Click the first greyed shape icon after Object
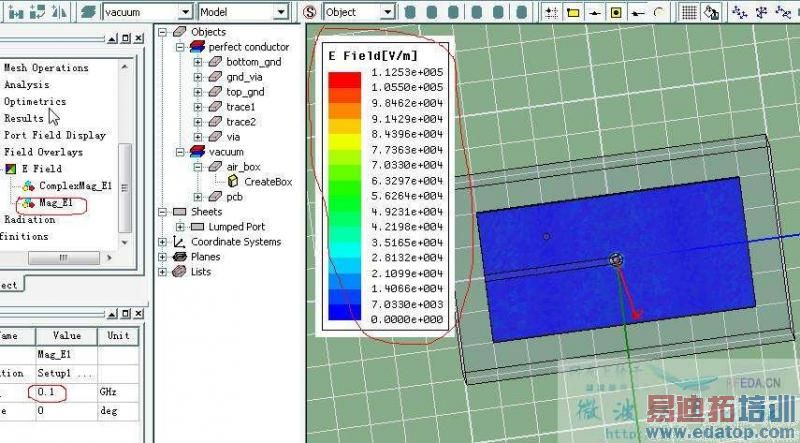 point(410,12)
